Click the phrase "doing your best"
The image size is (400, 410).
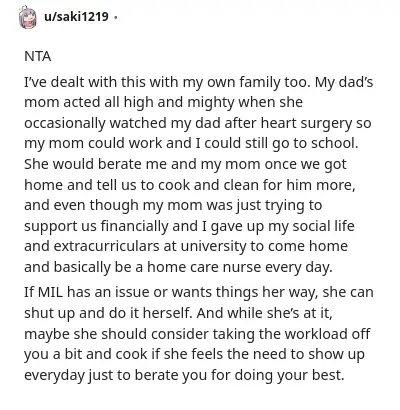(x=289, y=375)
